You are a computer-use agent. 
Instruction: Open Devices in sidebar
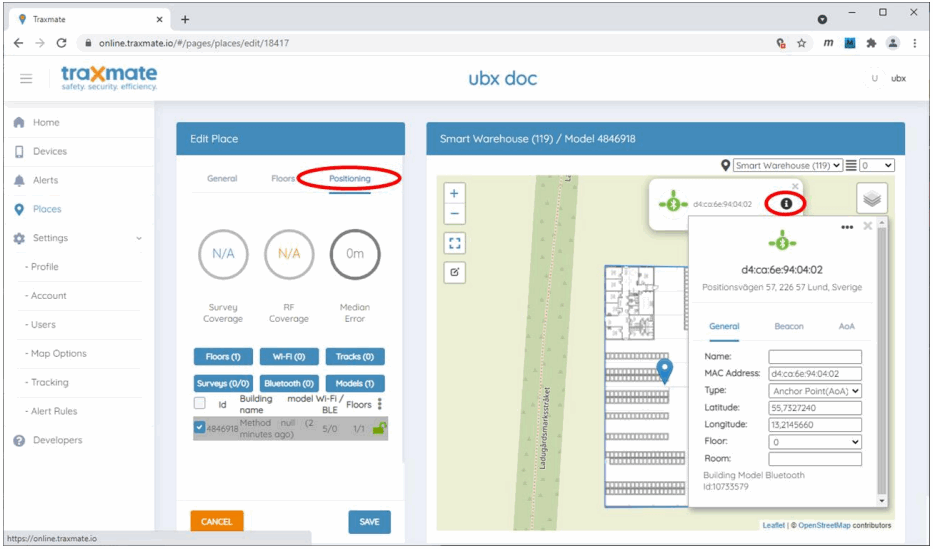(49, 151)
